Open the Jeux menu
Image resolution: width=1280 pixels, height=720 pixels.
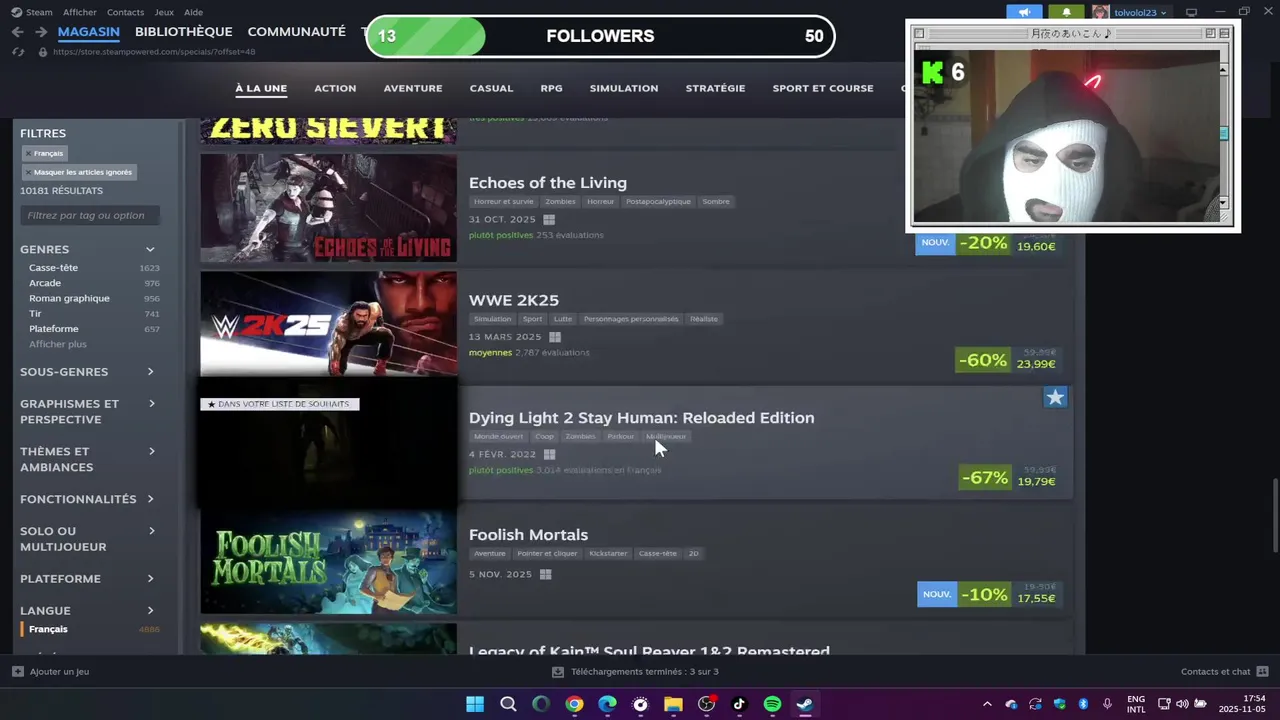pos(164,12)
